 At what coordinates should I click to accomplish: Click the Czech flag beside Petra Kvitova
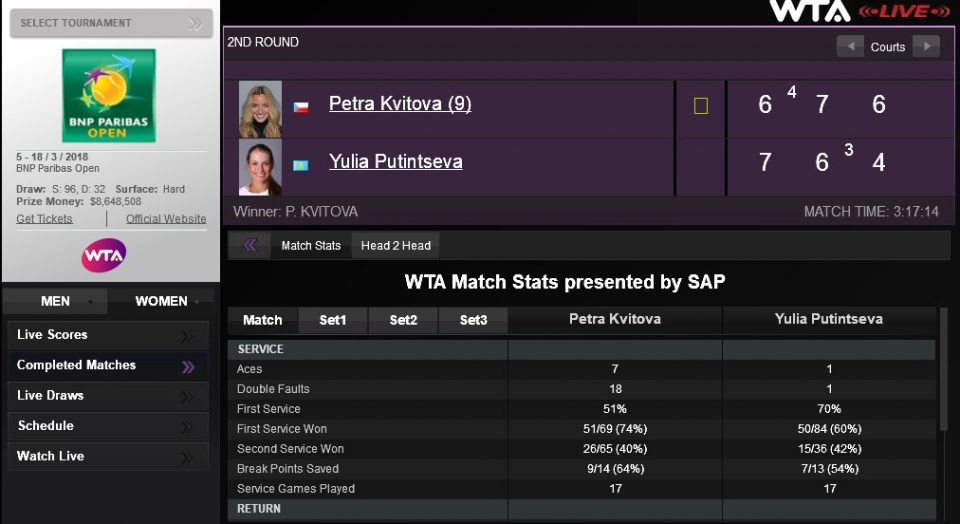pyautogui.click(x=300, y=106)
